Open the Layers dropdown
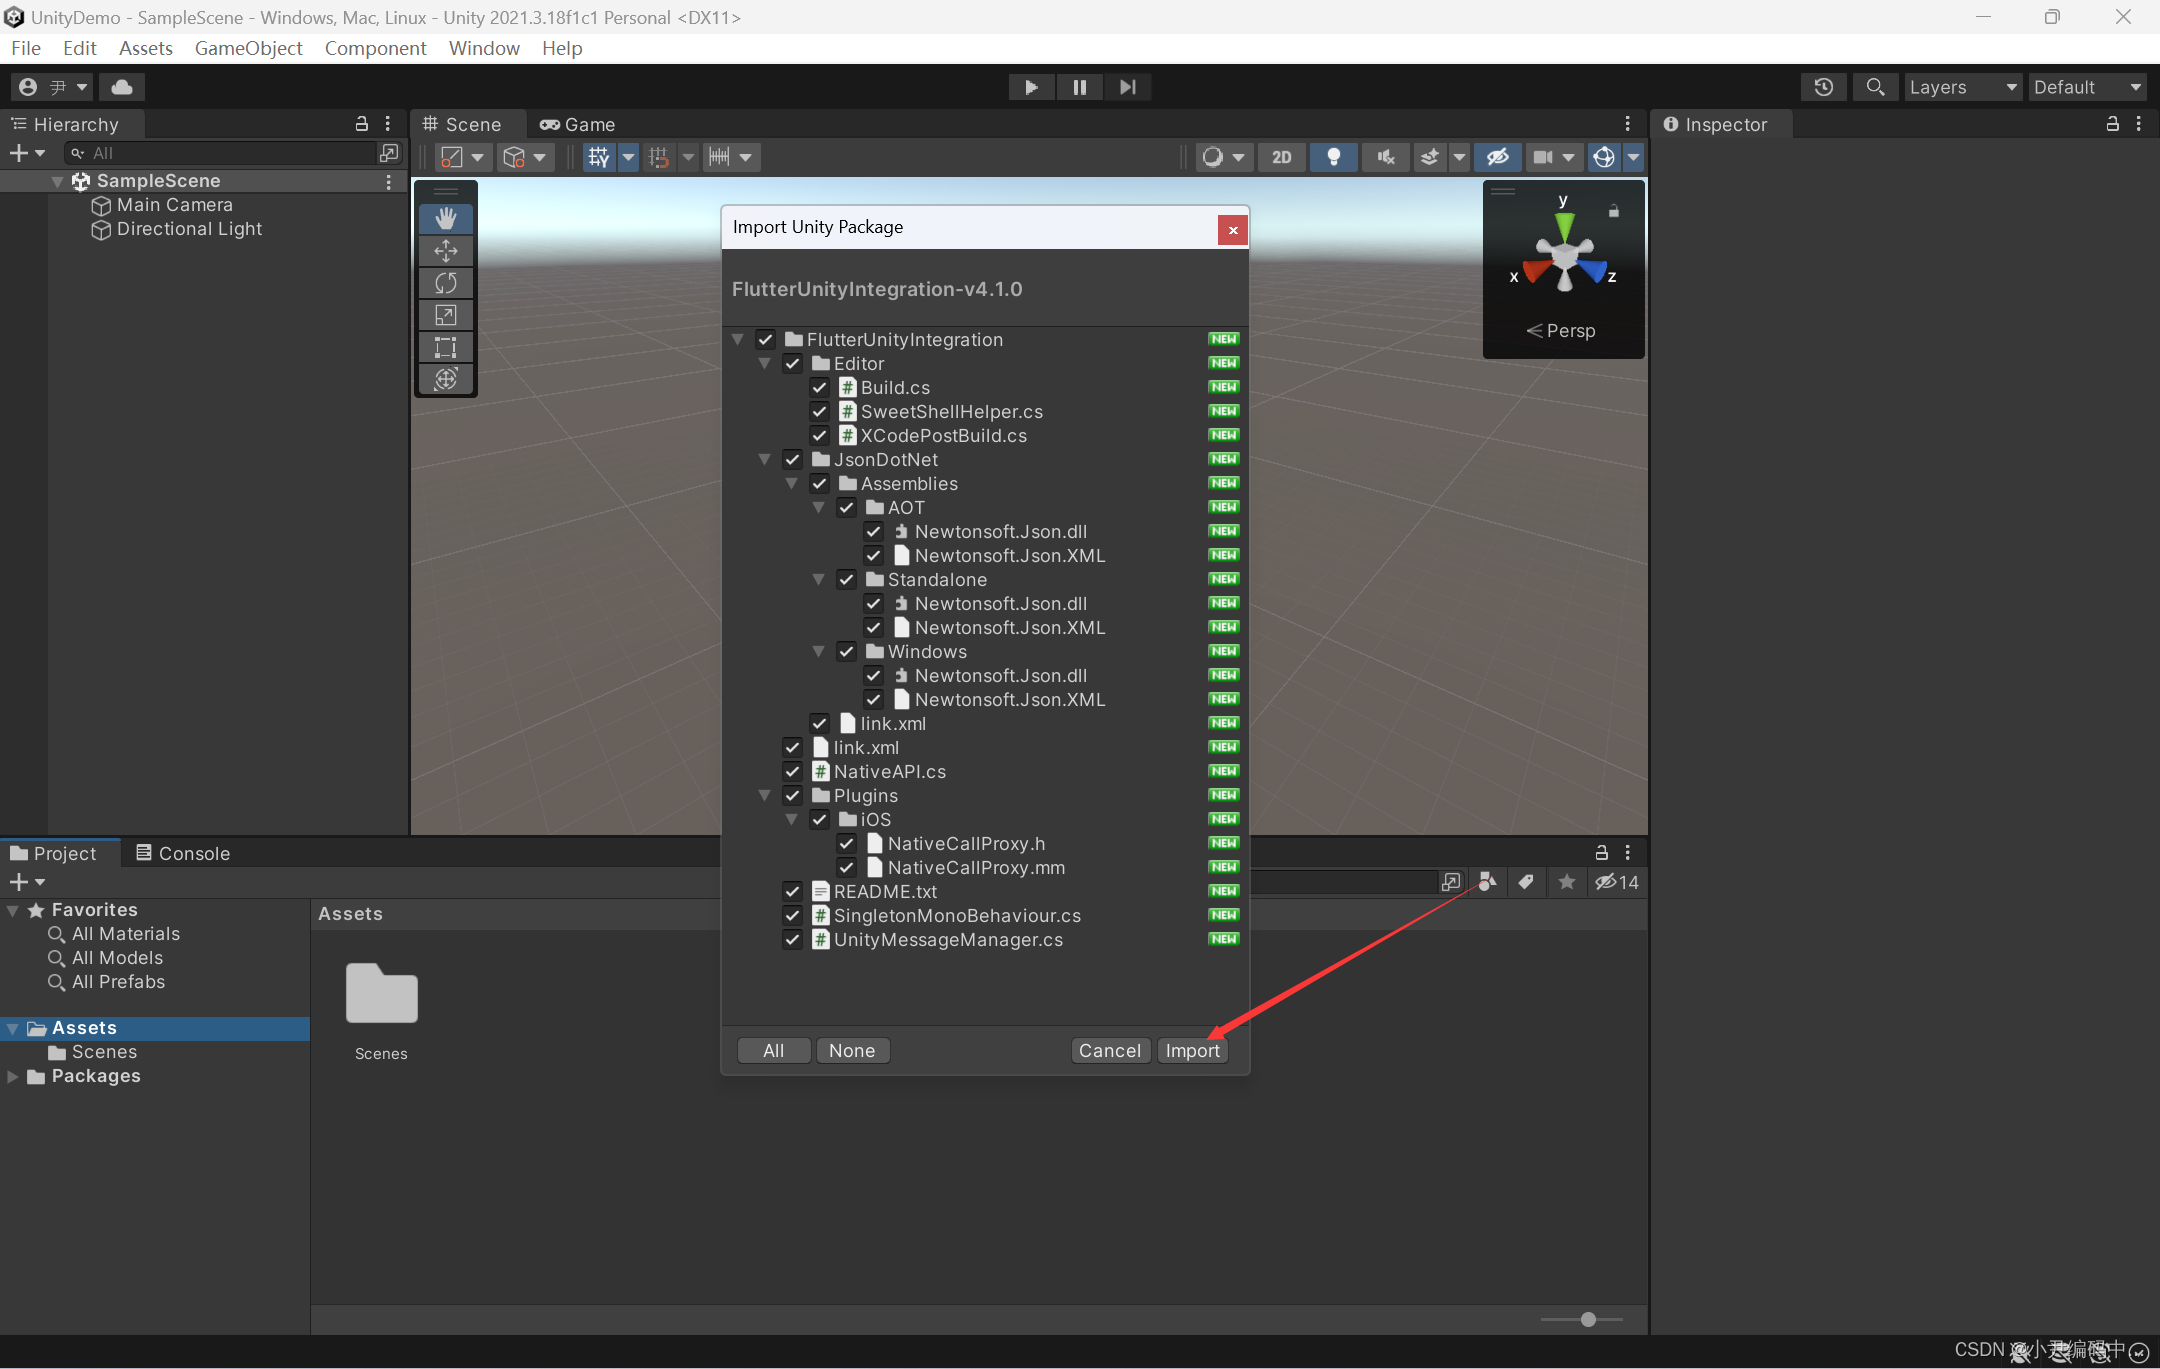 pos(1963,87)
